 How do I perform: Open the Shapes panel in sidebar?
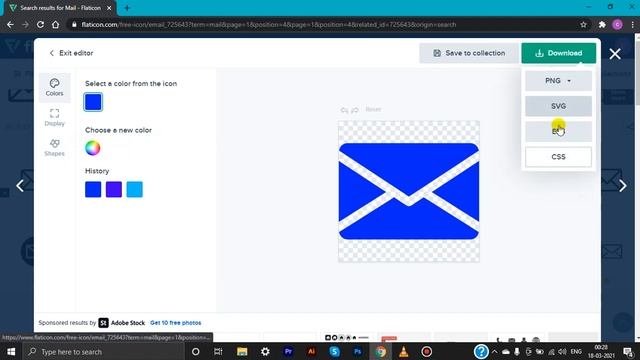point(54,148)
